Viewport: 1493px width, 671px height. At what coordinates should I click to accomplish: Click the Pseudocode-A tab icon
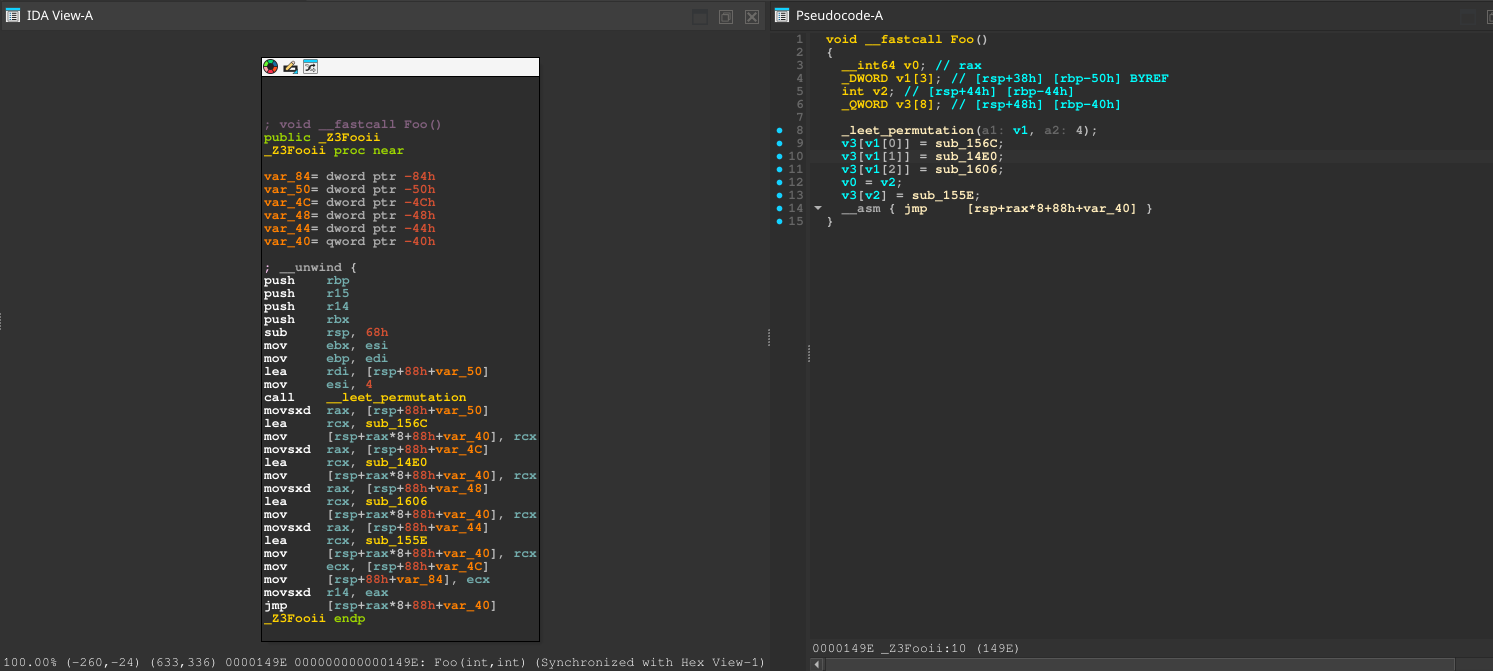pos(782,15)
